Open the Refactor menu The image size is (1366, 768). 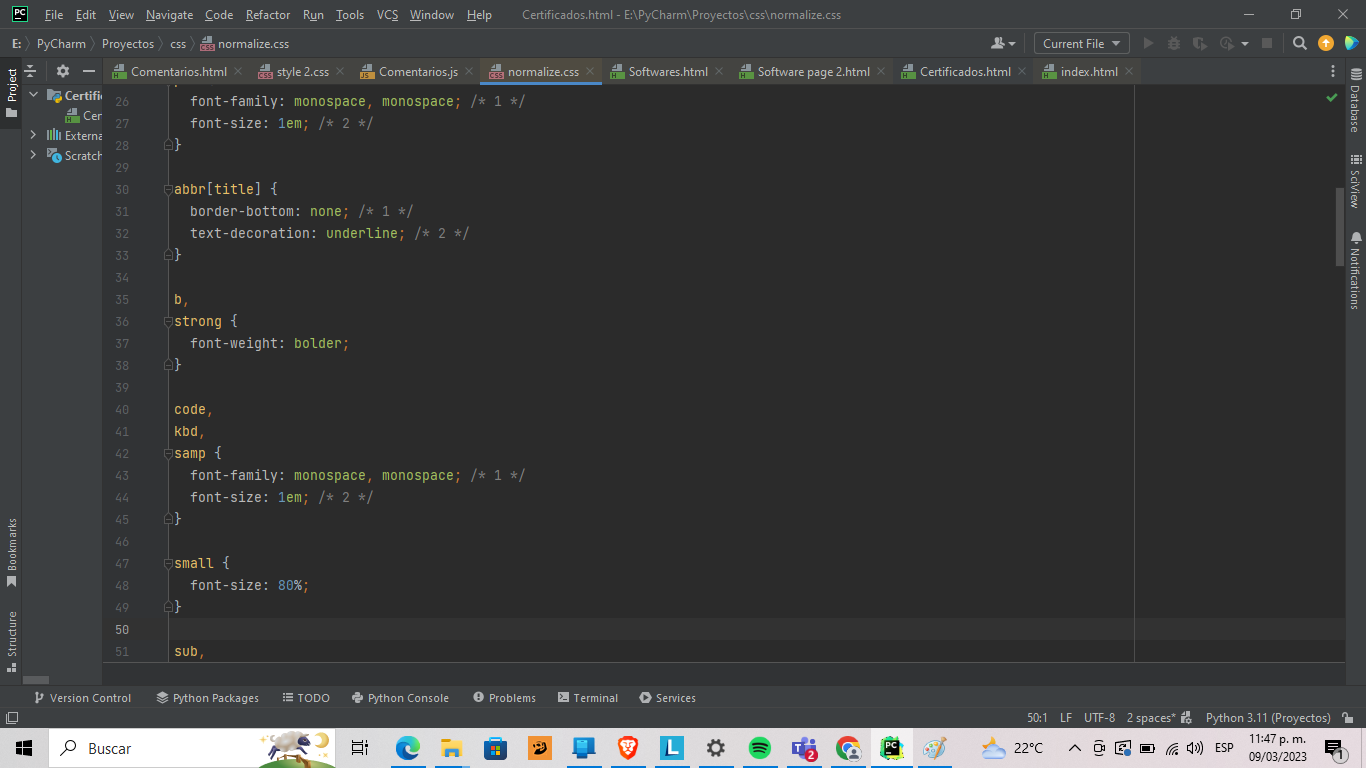point(267,15)
